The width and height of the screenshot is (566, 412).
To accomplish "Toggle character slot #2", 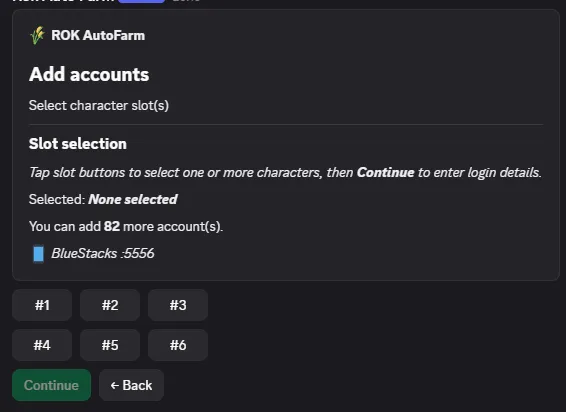I will (x=110, y=305).
